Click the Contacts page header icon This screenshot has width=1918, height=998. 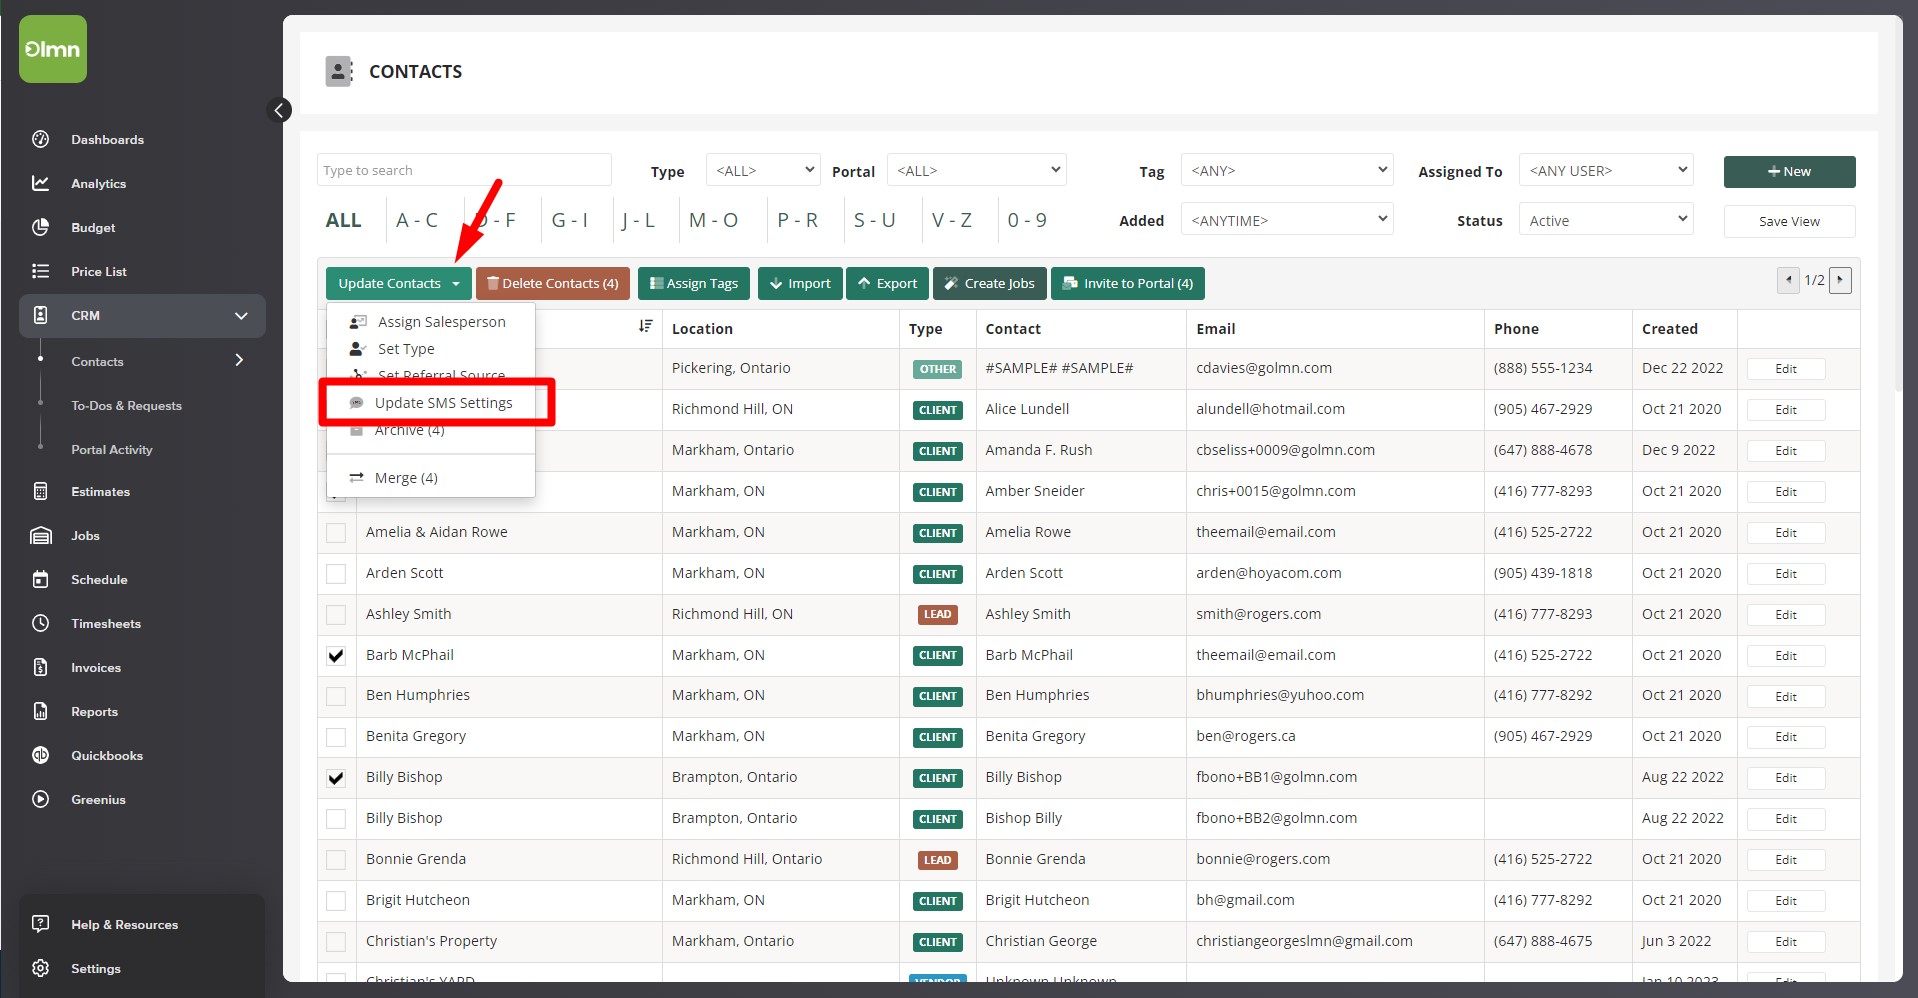[x=339, y=71]
